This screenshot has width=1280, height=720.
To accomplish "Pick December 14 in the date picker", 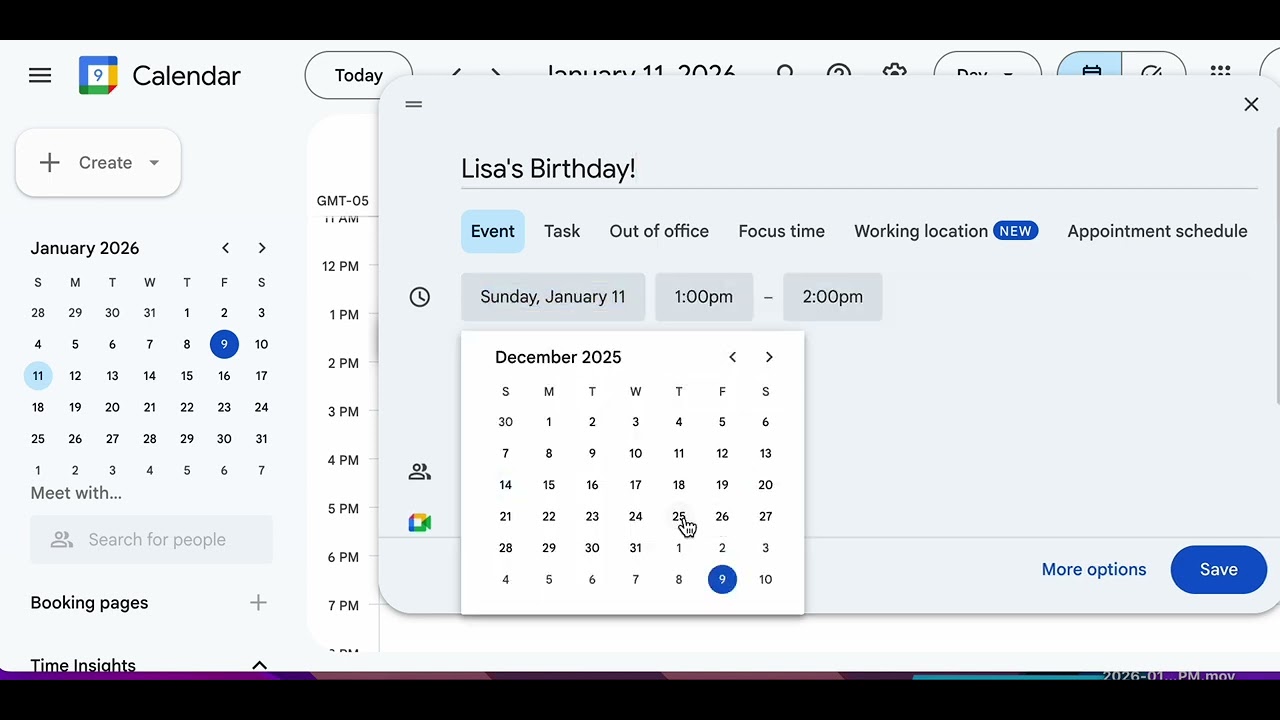I will click(x=506, y=485).
